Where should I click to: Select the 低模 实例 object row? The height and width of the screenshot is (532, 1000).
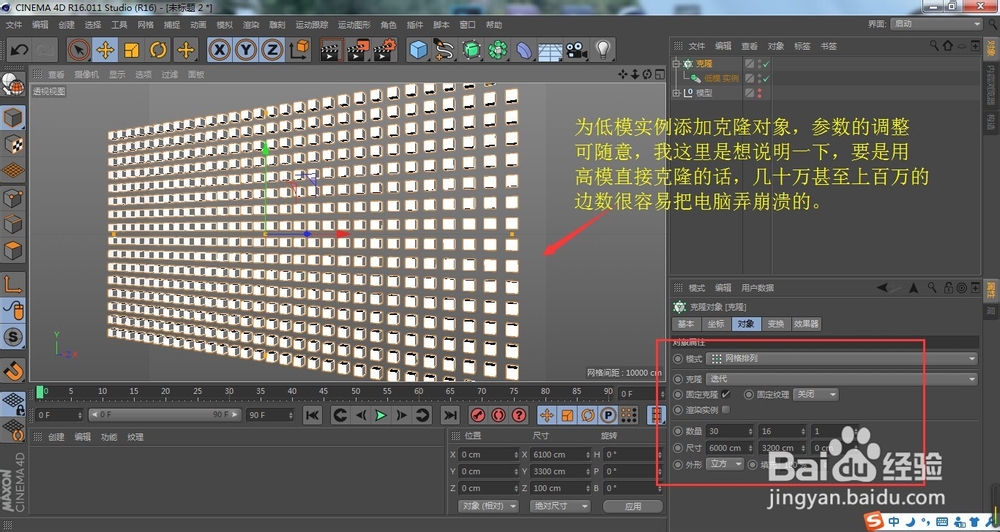722,78
